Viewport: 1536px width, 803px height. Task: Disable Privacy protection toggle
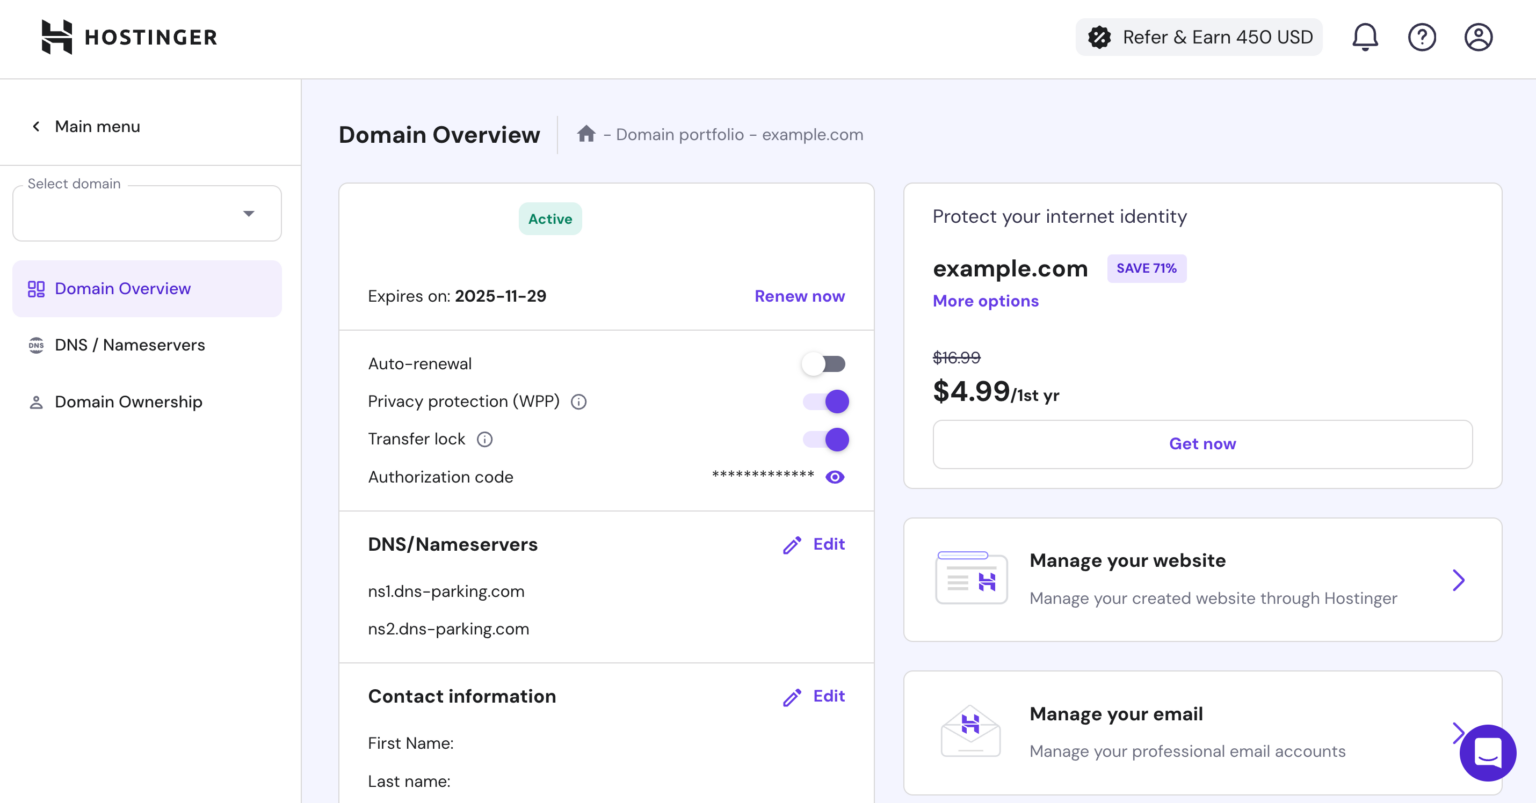tap(824, 401)
